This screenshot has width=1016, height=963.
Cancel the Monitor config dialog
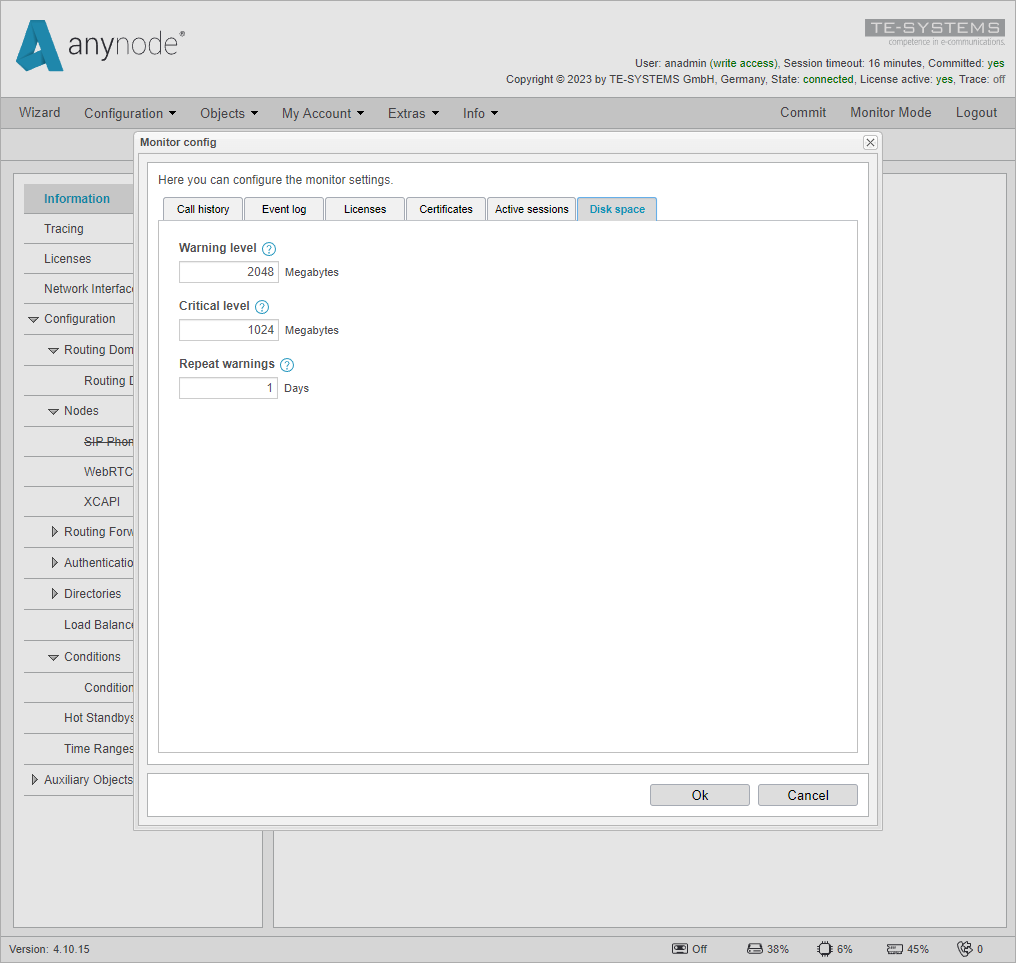coord(807,795)
